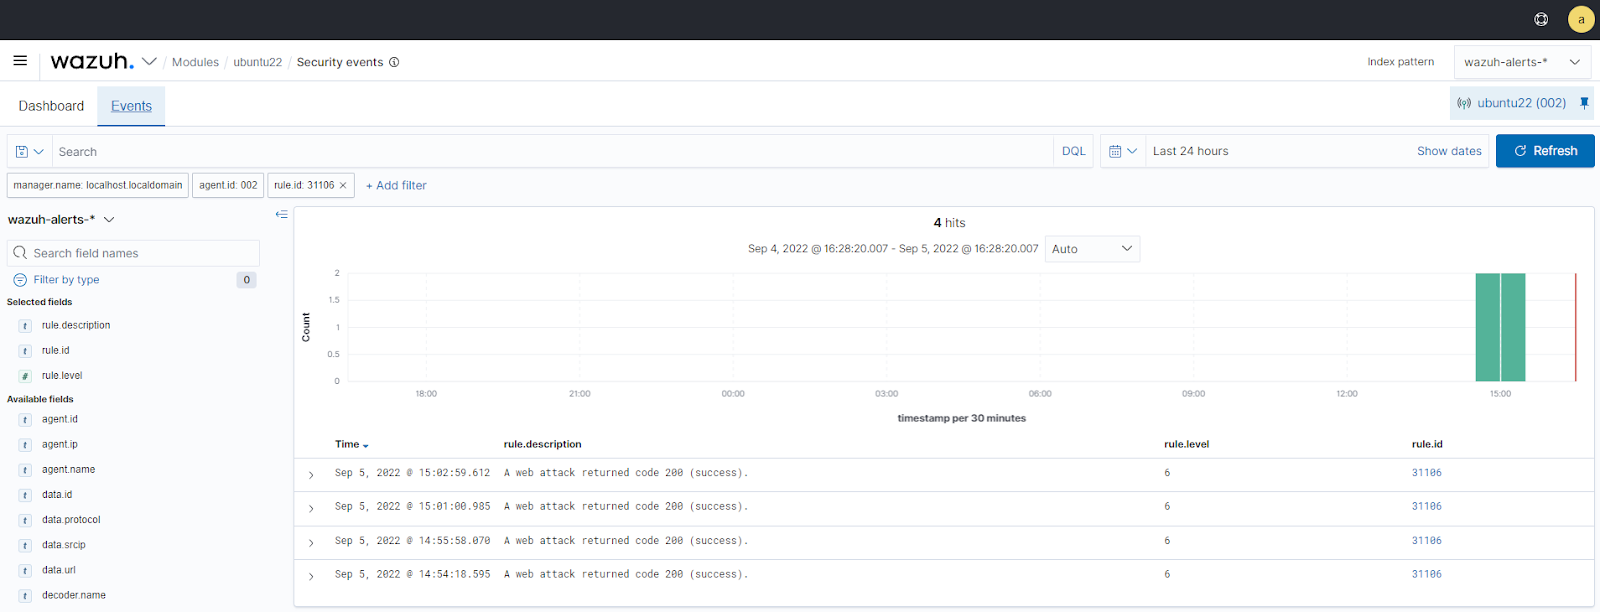Screen dimensions: 1600x612
Task: Expand the 14:54:18.595 event row
Action: (x=311, y=576)
